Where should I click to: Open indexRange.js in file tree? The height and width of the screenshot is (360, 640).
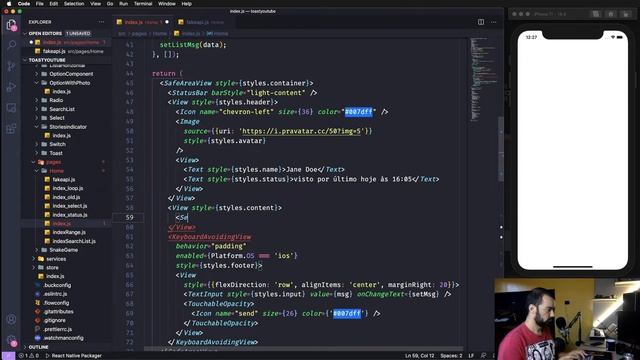tap(69, 232)
